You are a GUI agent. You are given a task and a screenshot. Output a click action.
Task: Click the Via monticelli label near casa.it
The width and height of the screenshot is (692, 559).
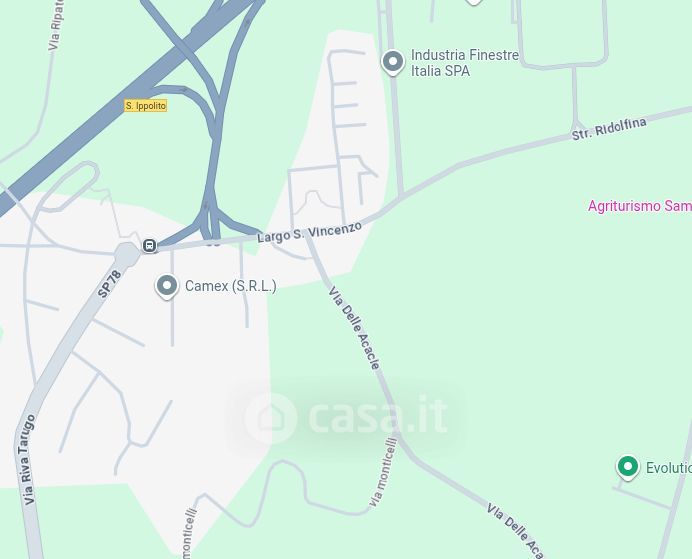point(383,472)
